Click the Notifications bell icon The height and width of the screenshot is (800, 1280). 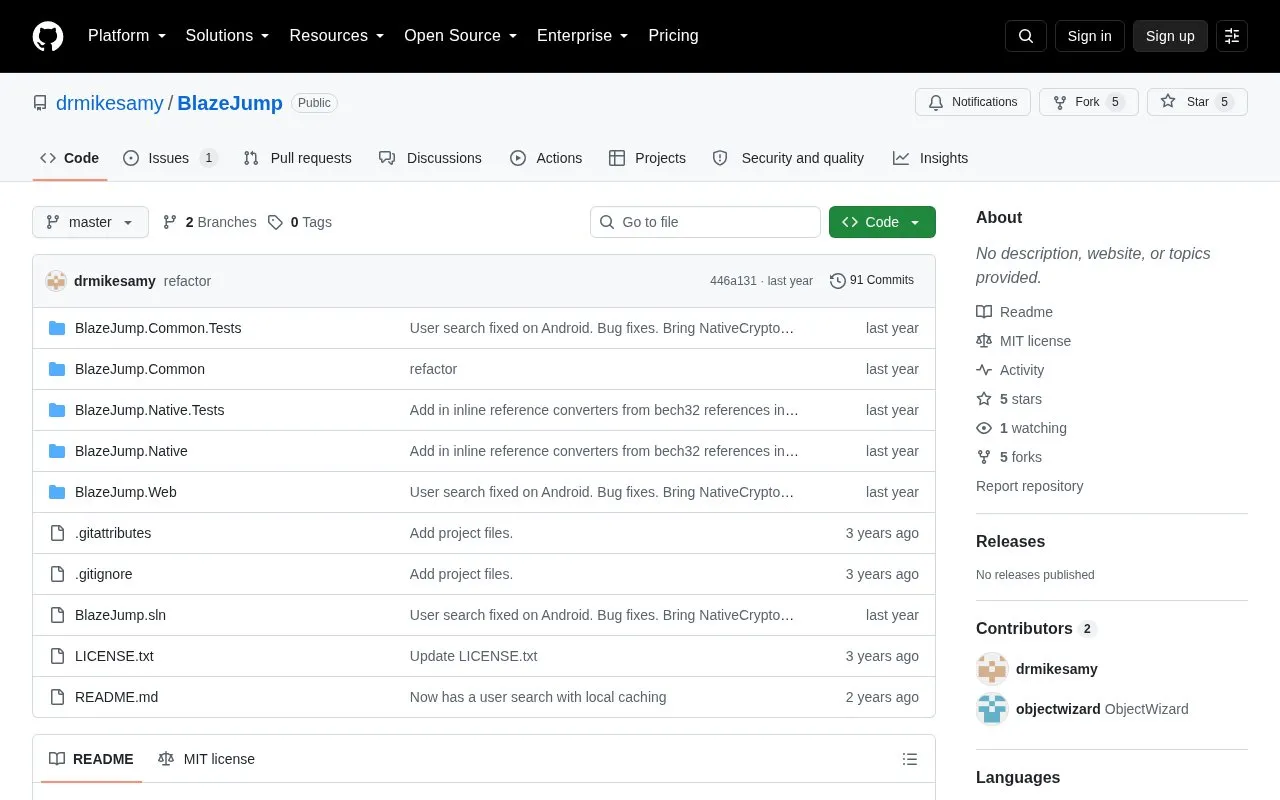(936, 102)
